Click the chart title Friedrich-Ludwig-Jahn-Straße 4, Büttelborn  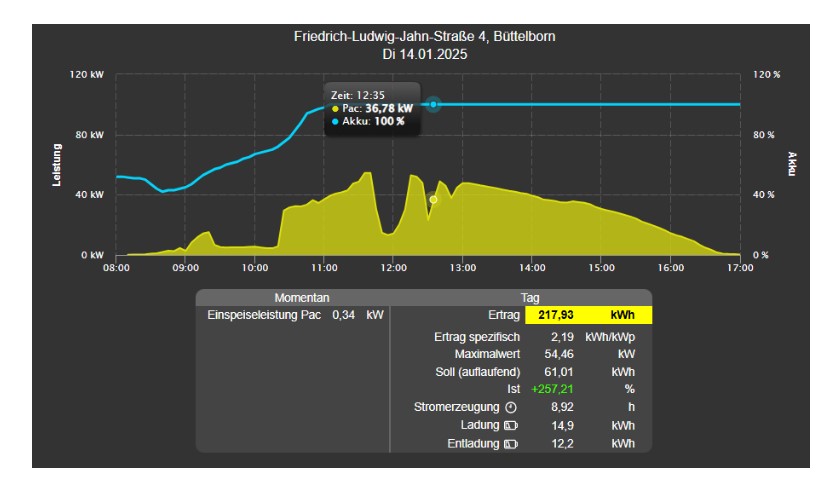click(x=424, y=37)
